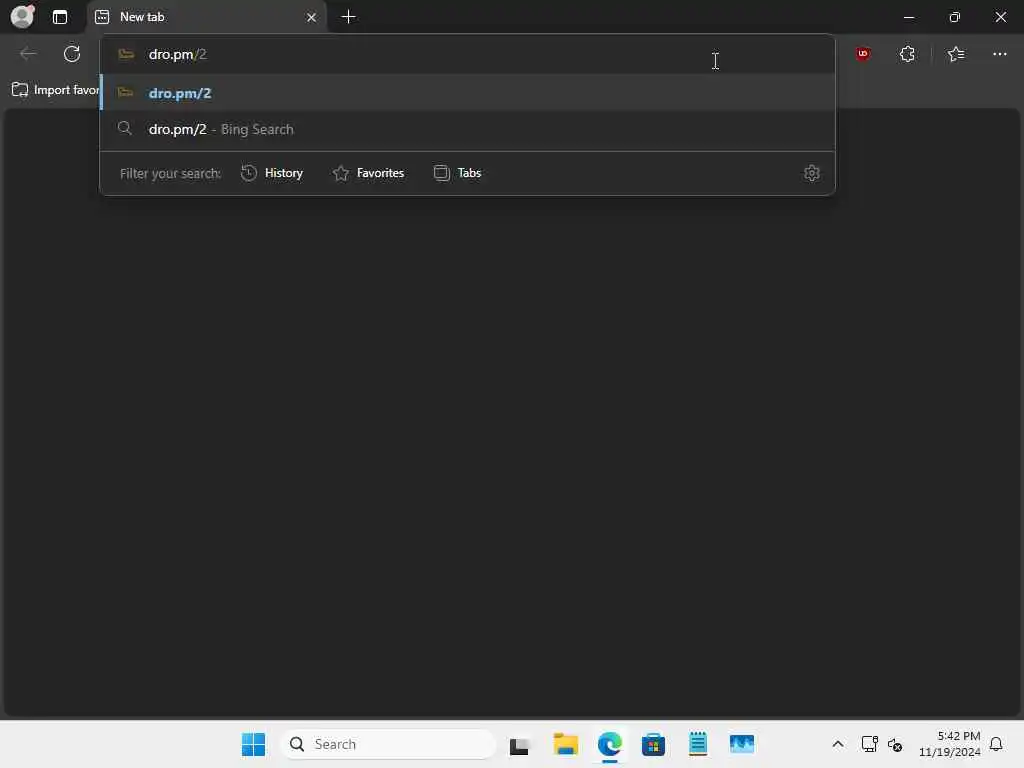Select dro.pm/2 Bing Search suggestion
This screenshot has width=1024, height=768.
click(467, 129)
